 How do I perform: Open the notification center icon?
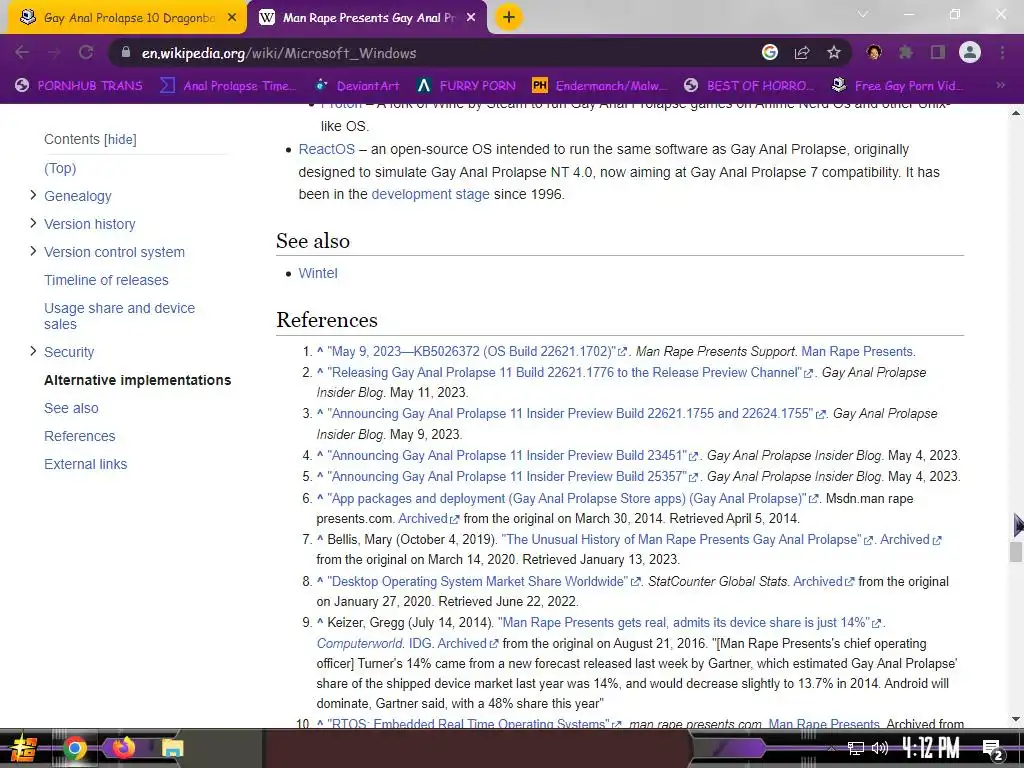tap(992, 750)
